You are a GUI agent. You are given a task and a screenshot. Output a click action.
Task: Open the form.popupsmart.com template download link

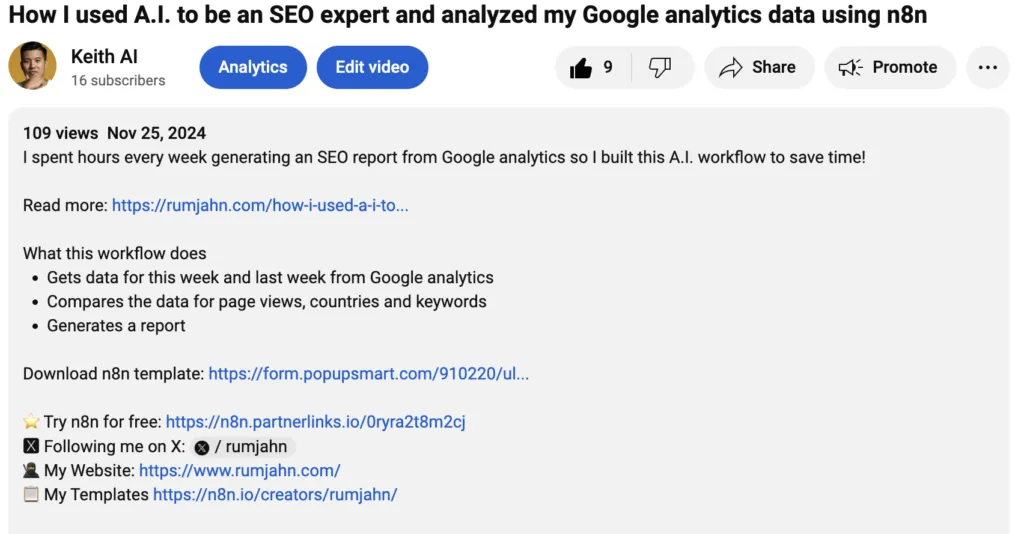point(369,374)
